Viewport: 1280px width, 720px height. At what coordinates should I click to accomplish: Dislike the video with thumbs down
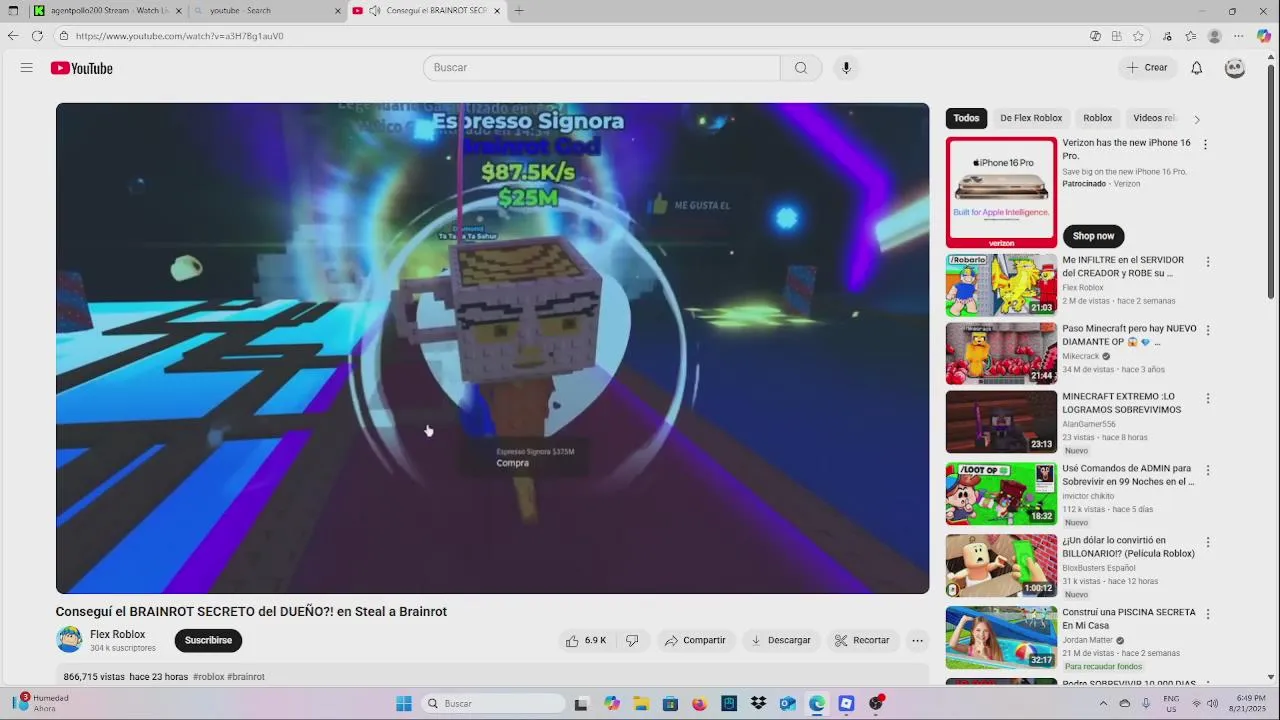[x=632, y=640]
